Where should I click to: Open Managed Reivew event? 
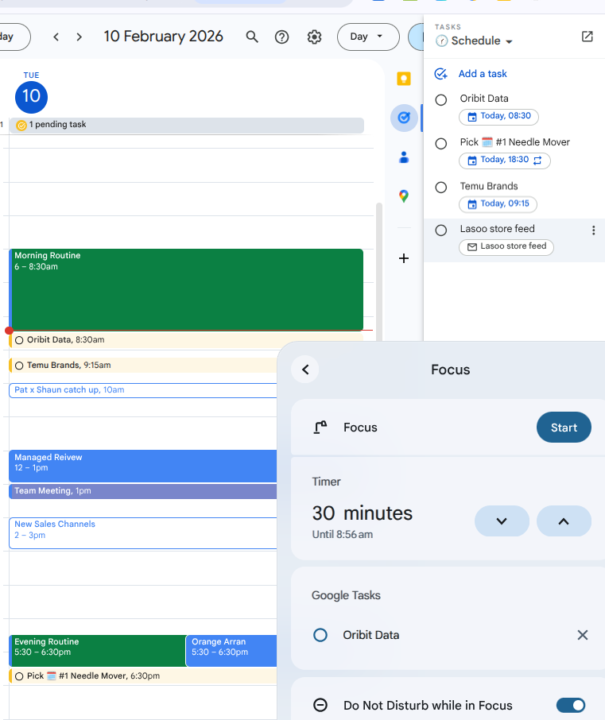(x=143, y=466)
